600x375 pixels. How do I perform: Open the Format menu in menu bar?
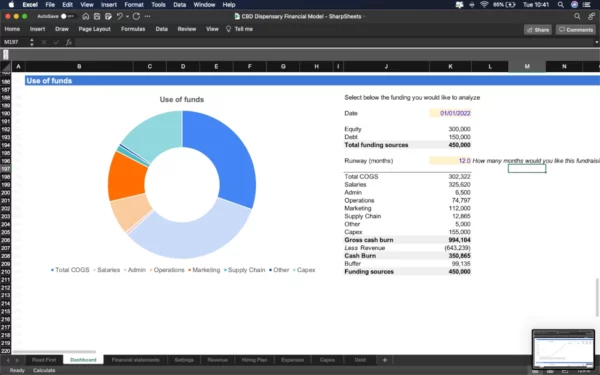(134, 5)
